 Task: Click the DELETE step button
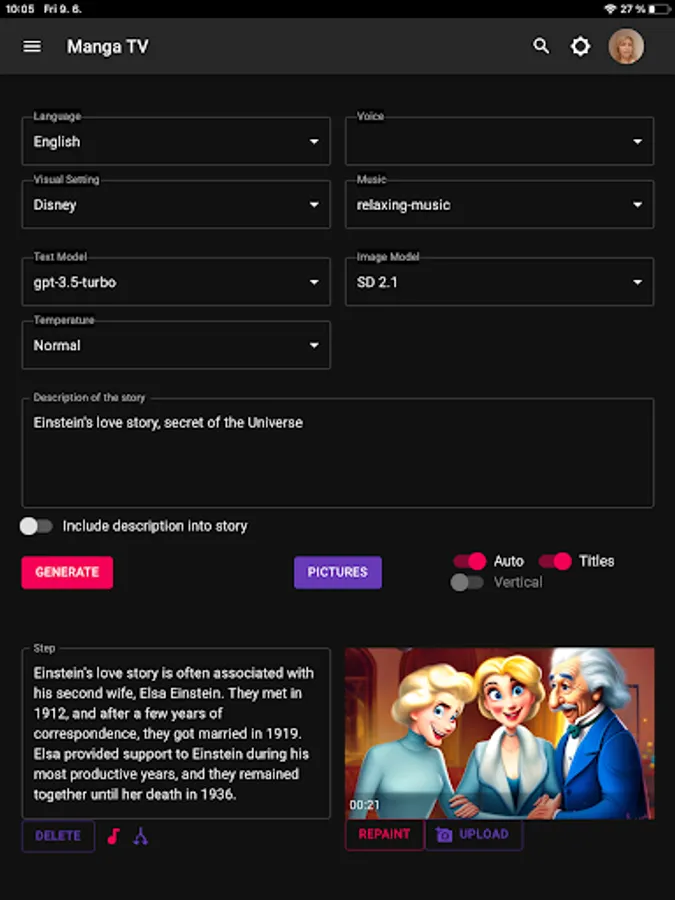point(58,836)
